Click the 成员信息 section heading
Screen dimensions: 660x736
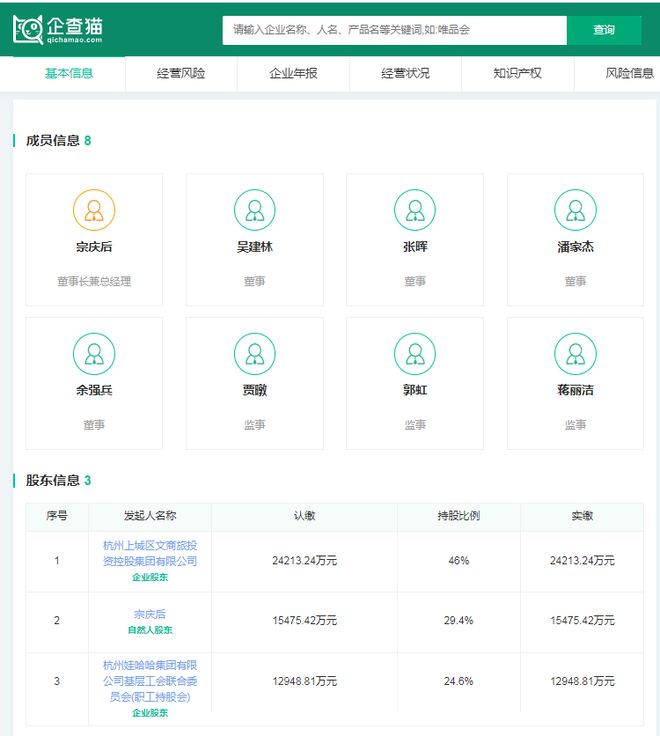53,140
